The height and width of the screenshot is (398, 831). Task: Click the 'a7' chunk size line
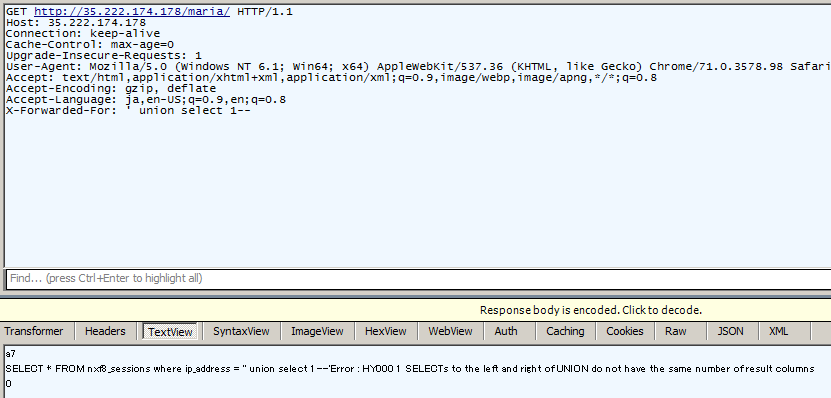(10, 353)
